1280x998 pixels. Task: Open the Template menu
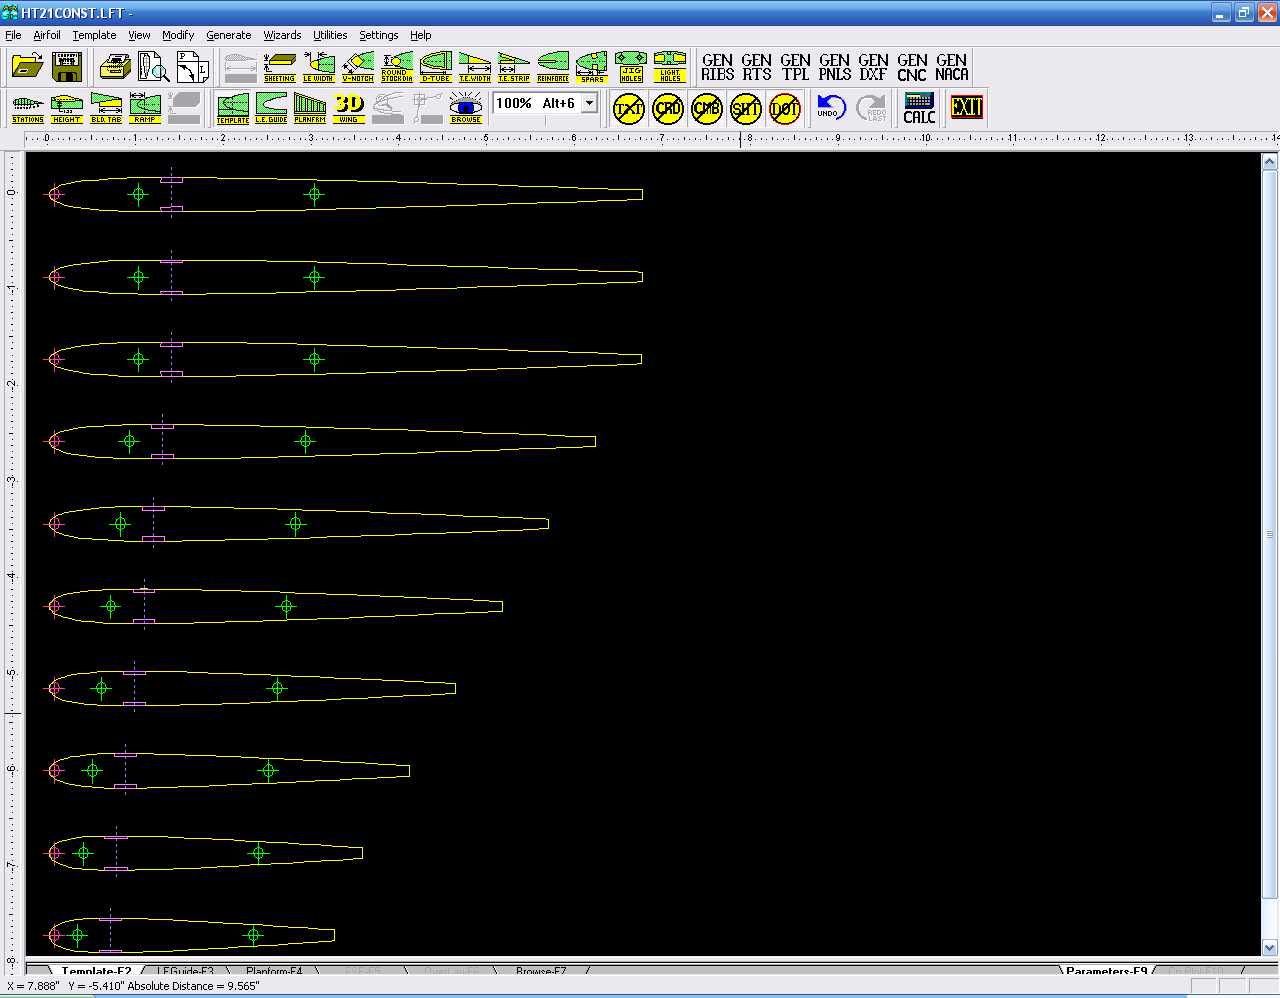point(94,35)
